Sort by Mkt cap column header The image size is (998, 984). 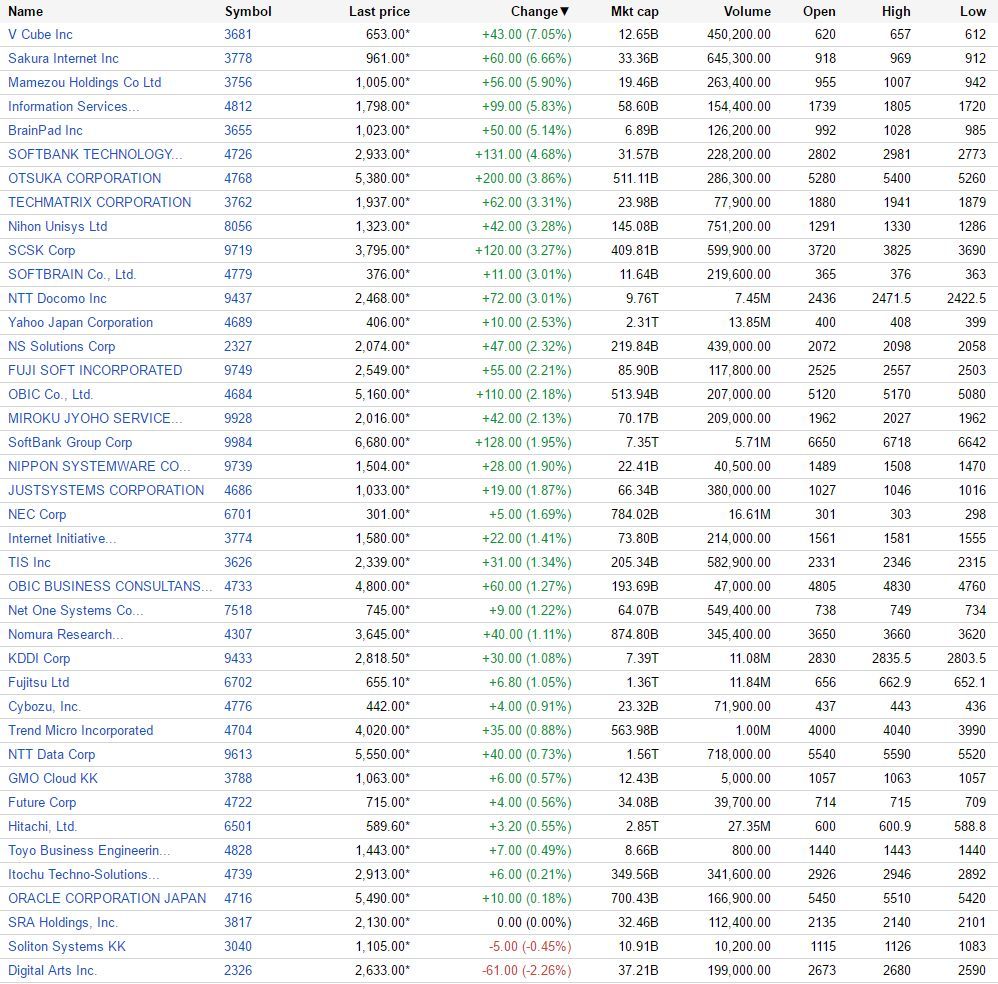(x=635, y=11)
